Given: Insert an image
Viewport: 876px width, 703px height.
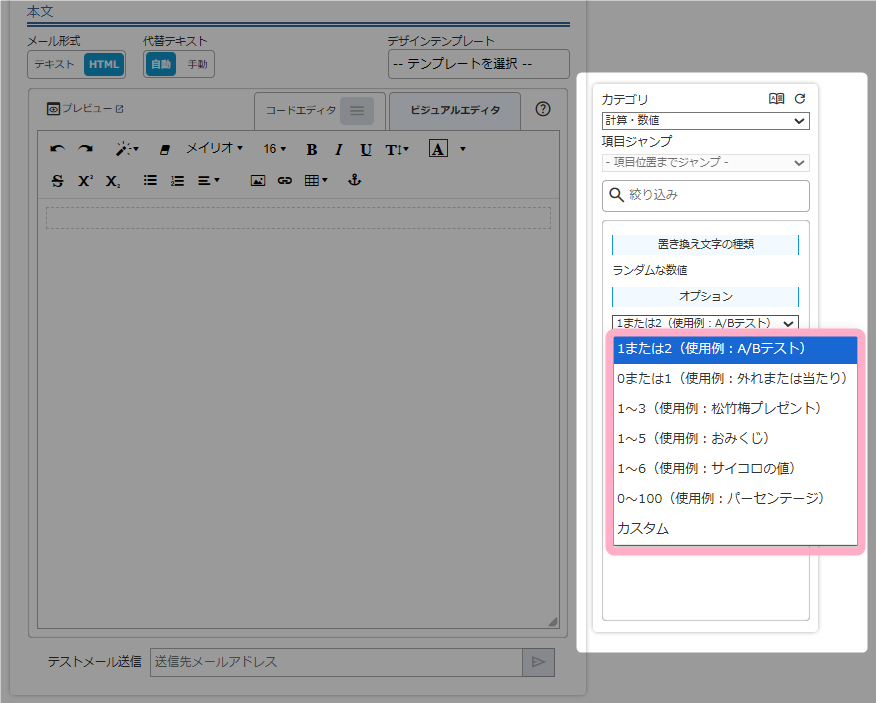Looking at the screenshot, I should click(258, 180).
